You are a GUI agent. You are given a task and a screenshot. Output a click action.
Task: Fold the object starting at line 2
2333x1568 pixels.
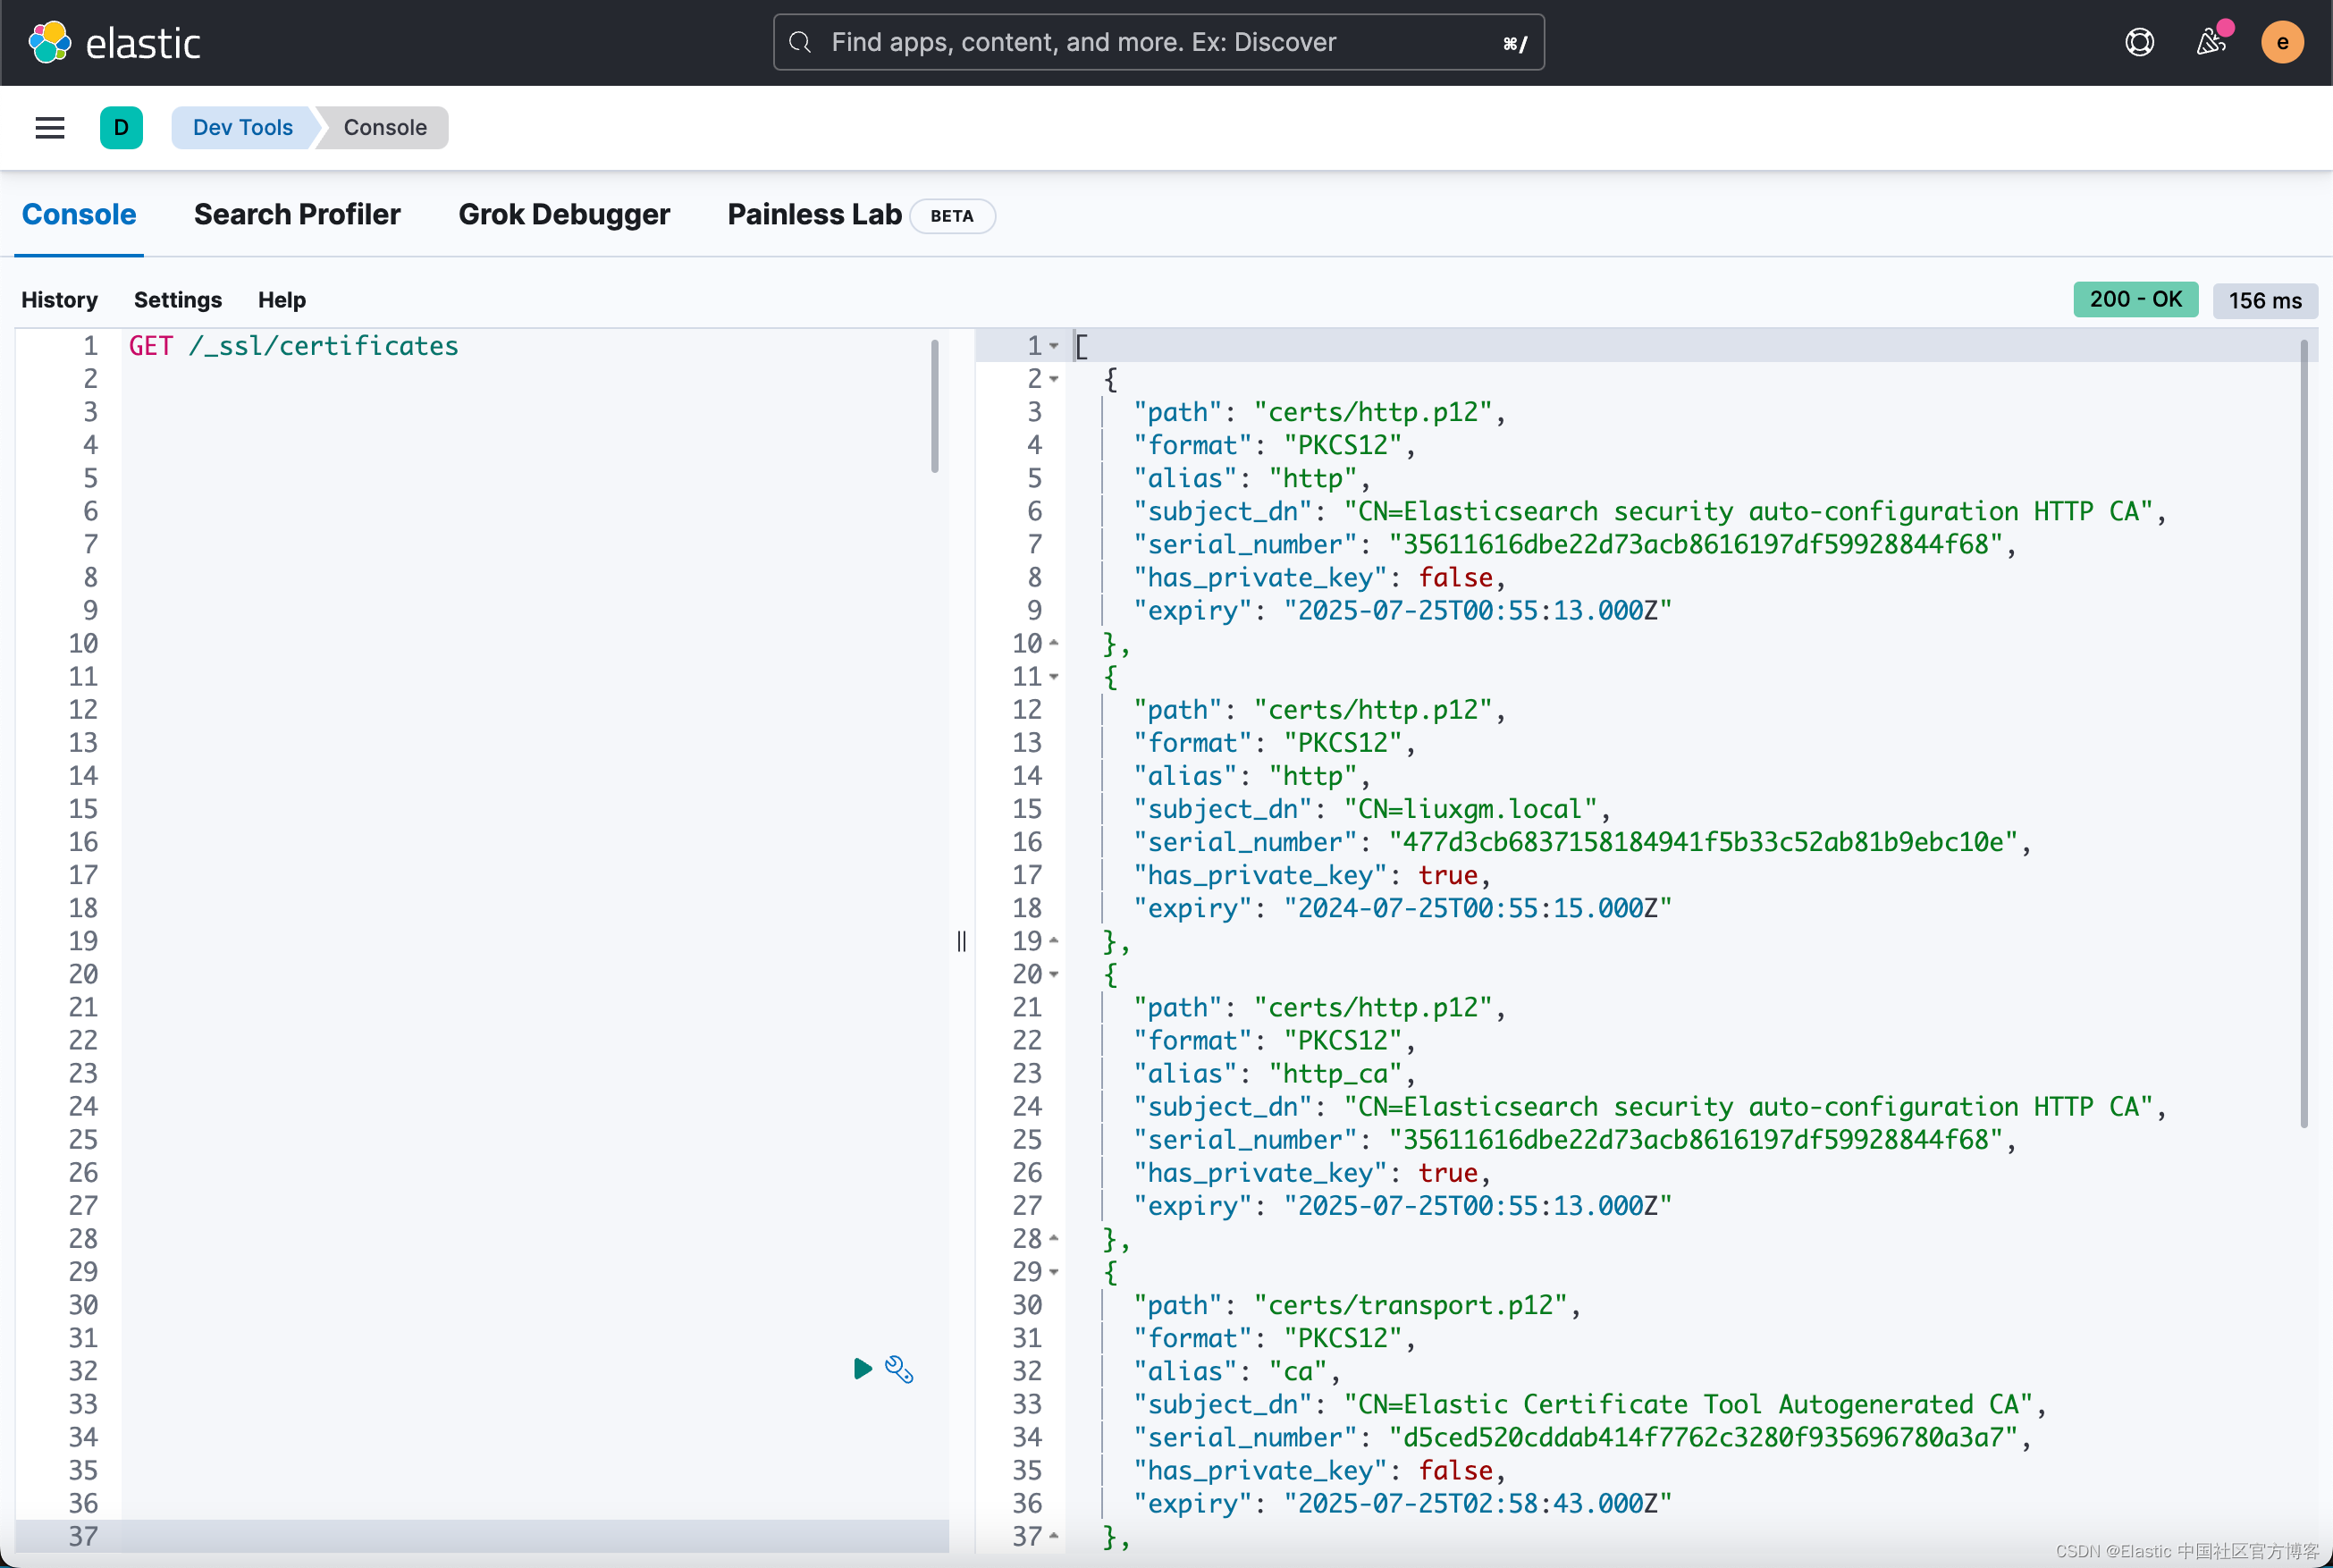(1054, 379)
